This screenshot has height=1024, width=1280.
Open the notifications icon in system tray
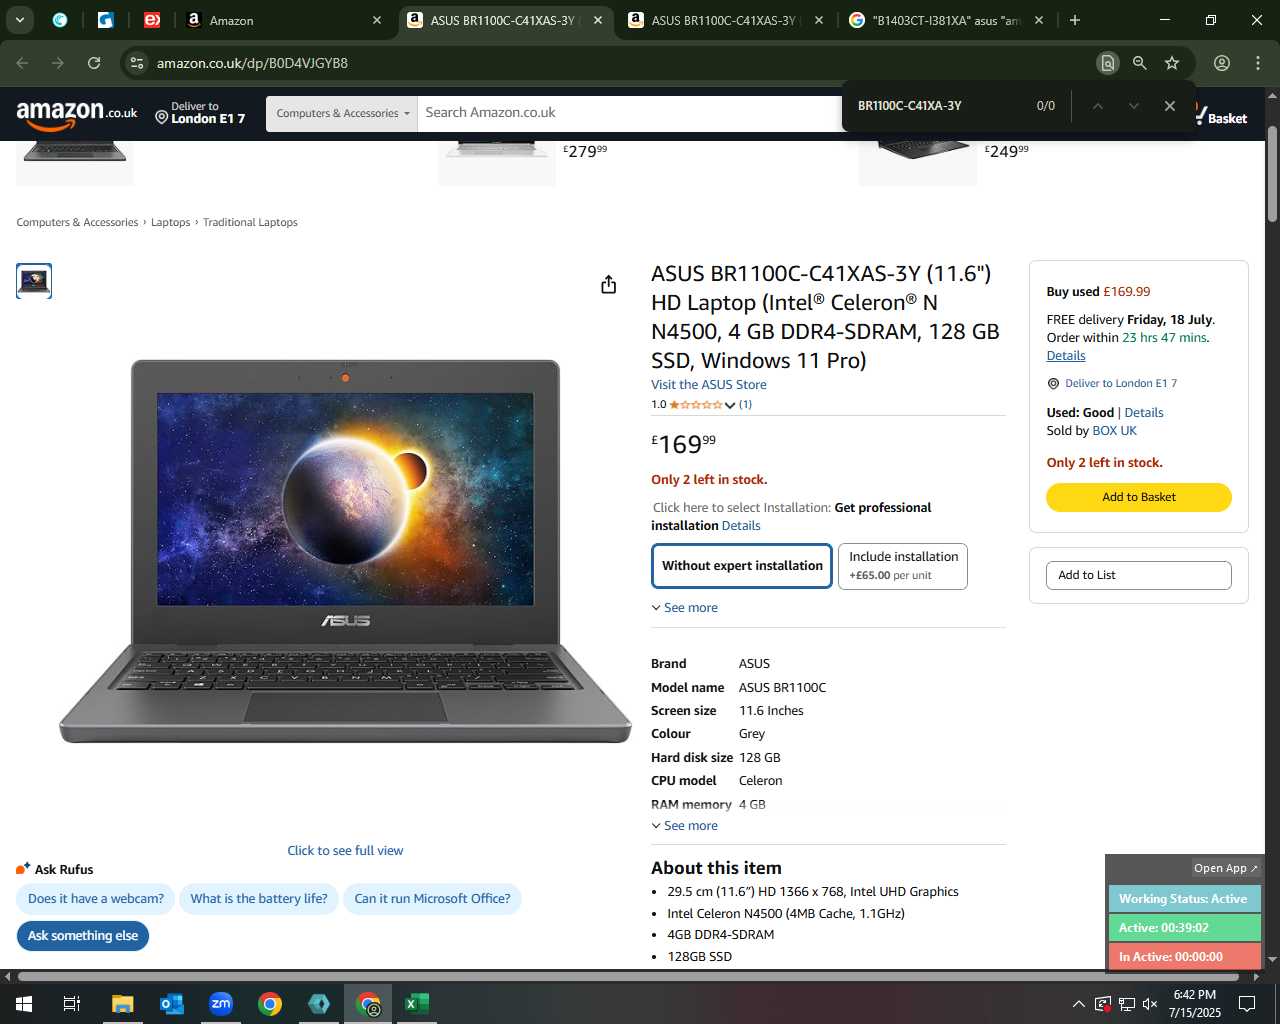tap(1247, 1004)
